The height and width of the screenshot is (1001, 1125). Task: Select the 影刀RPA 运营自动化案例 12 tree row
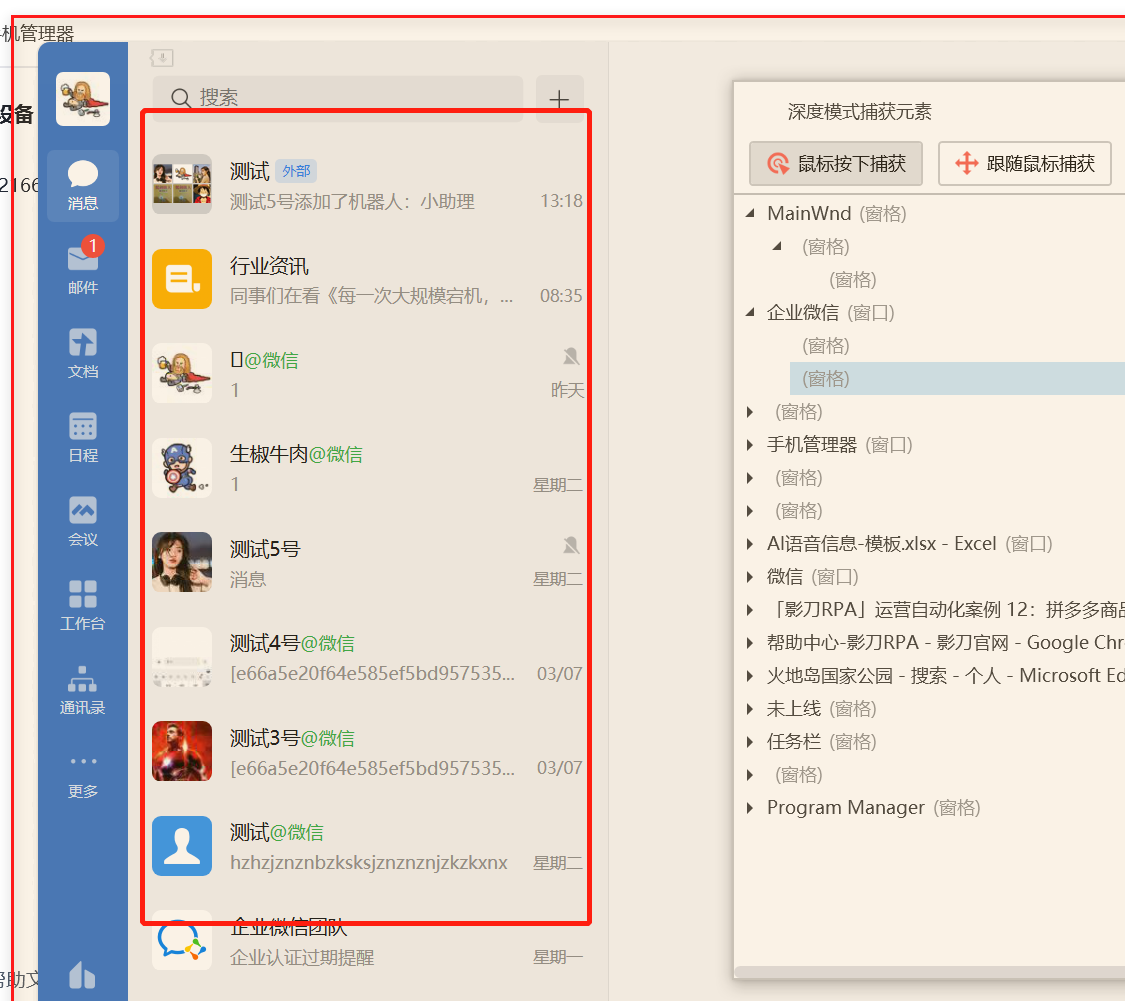click(946, 610)
